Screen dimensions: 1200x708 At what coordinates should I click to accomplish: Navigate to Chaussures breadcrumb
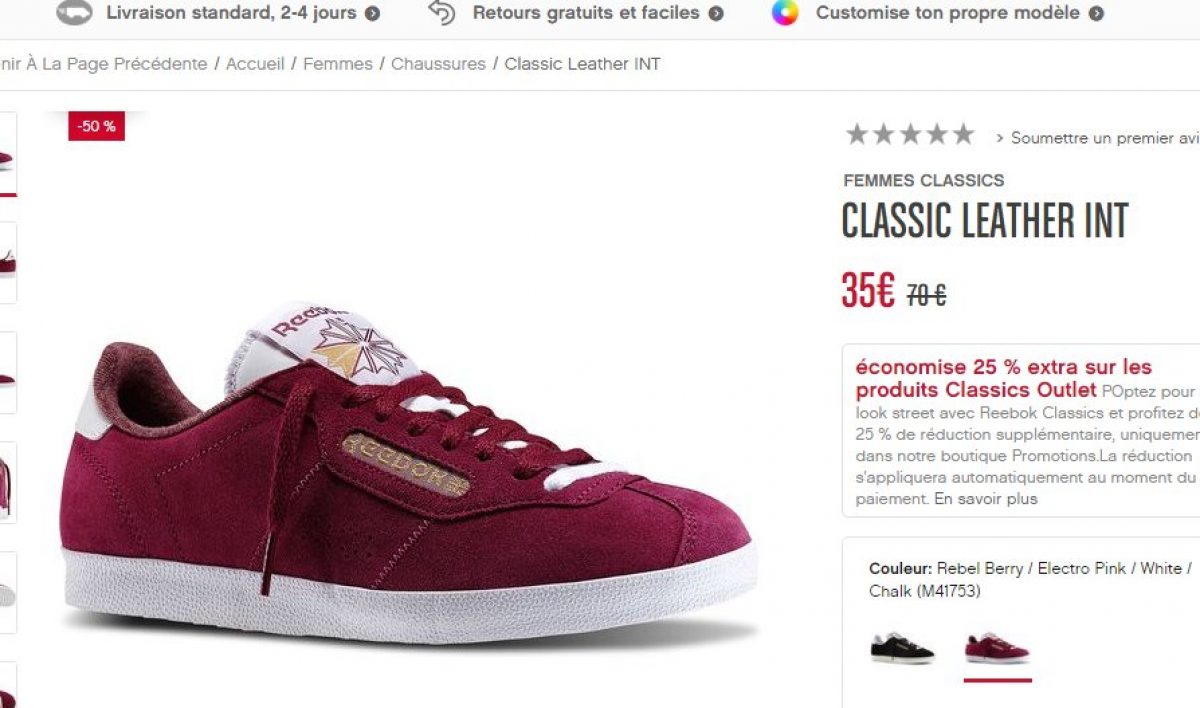click(x=438, y=64)
